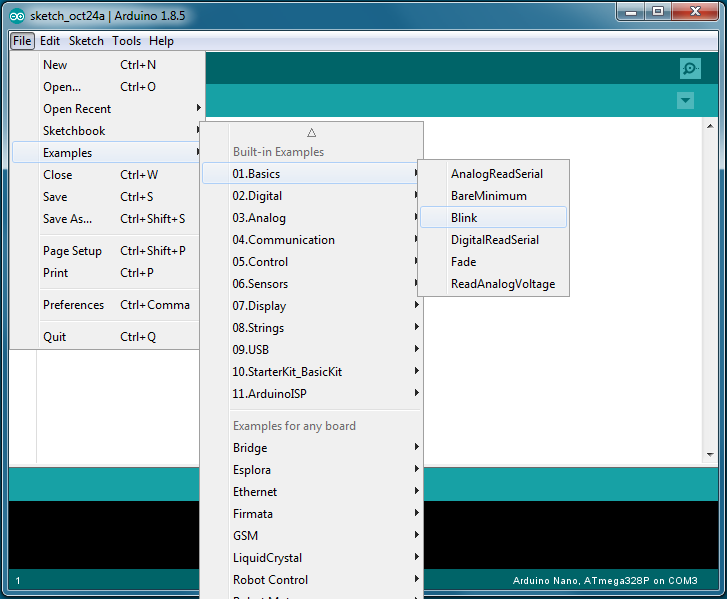Screen dimensions: 727x599
Task: Expand 05.Control examples
Action: (312, 261)
